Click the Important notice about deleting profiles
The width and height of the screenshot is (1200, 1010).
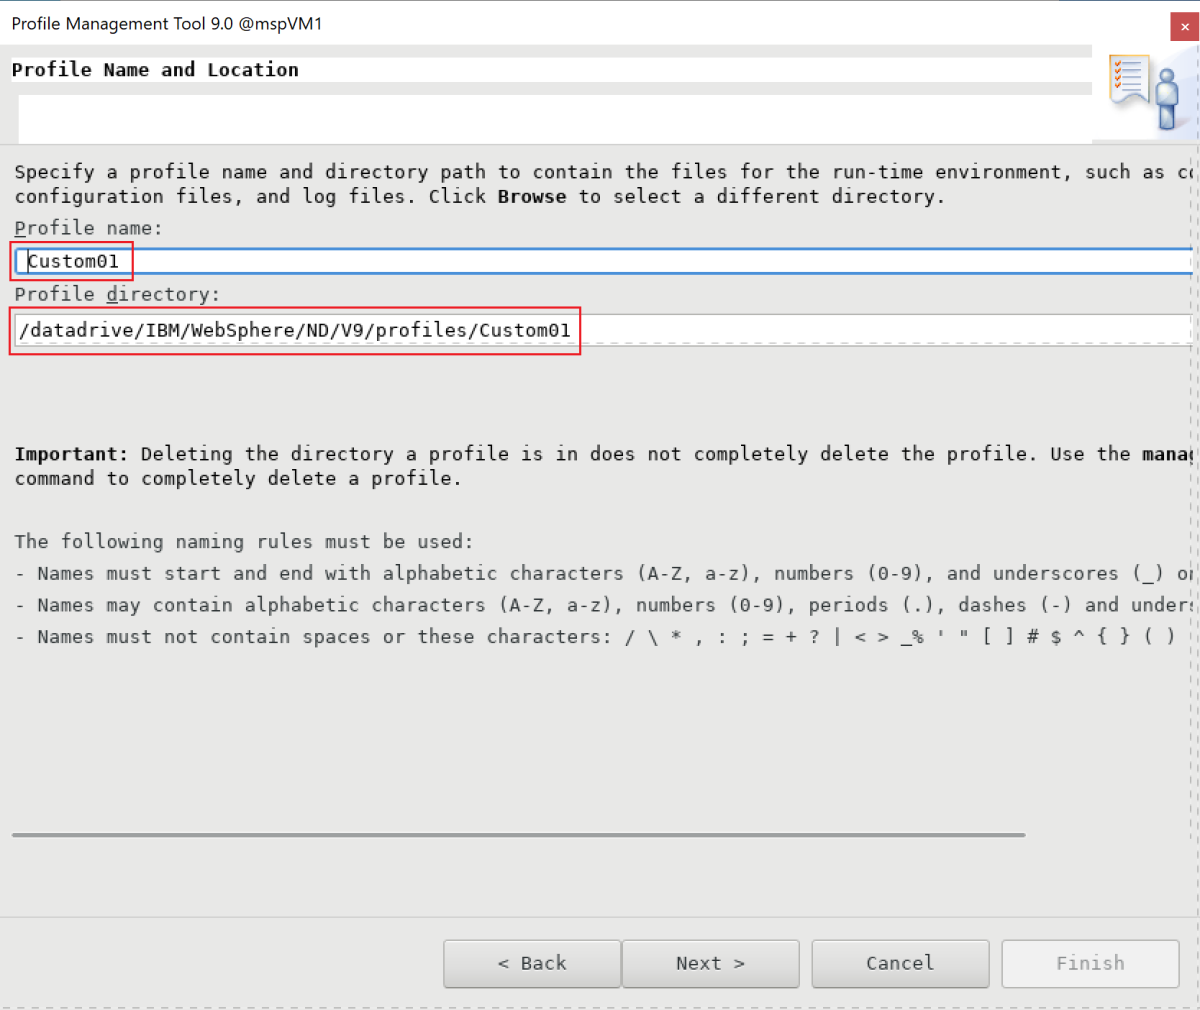(x=400, y=453)
